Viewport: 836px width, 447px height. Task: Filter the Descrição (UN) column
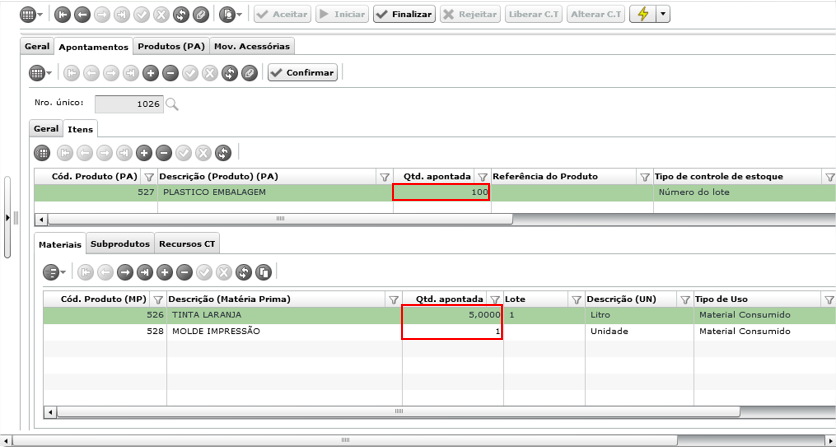coord(685,300)
